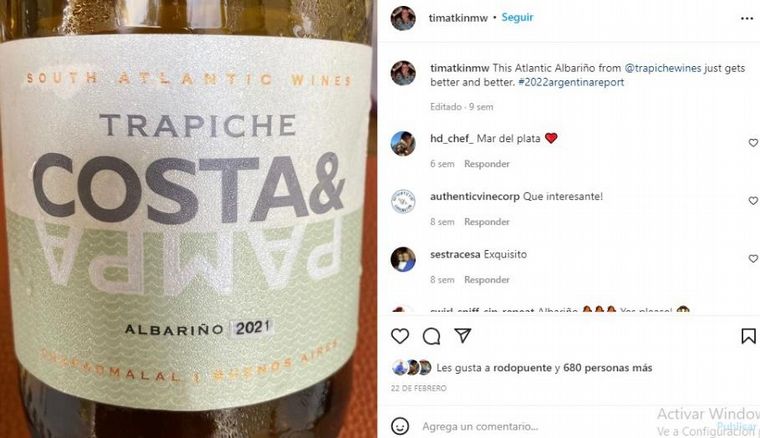Image resolution: width=760 pixels, height=438 pixels.
Task: View hd_chef_ profile avatar
Action: [x=403, y=143]
